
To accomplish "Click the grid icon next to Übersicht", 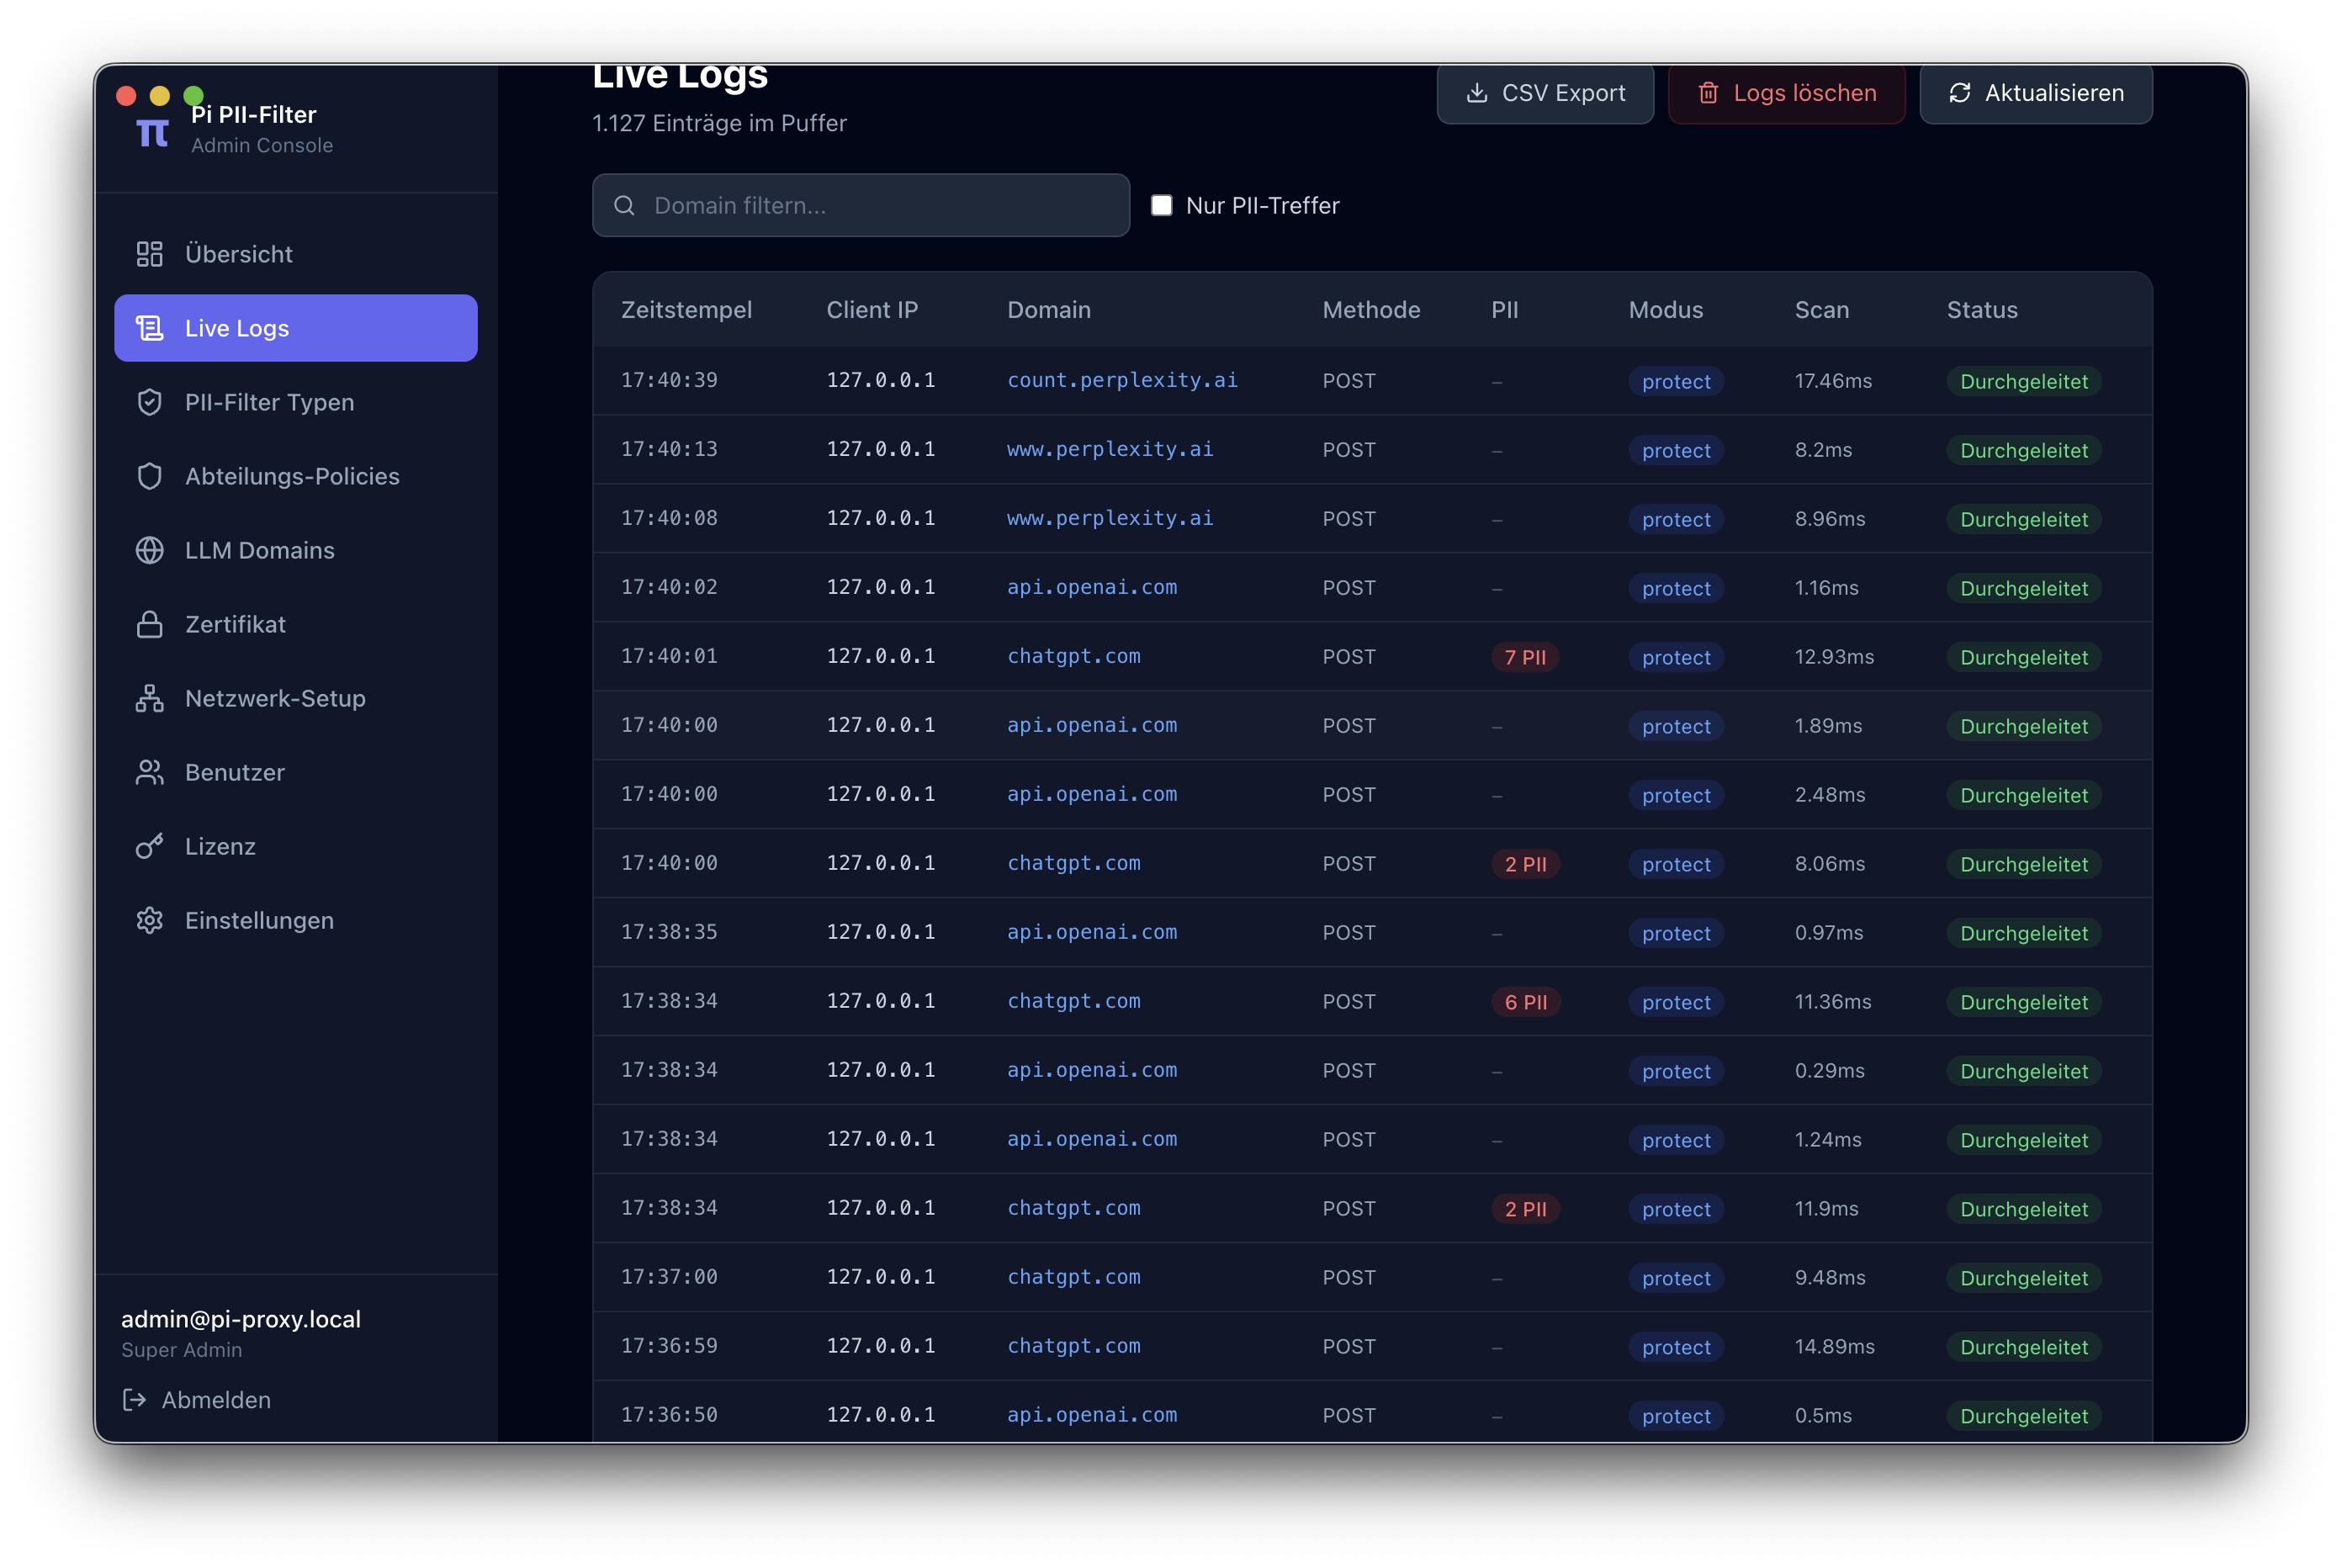I will pos(149,254).
